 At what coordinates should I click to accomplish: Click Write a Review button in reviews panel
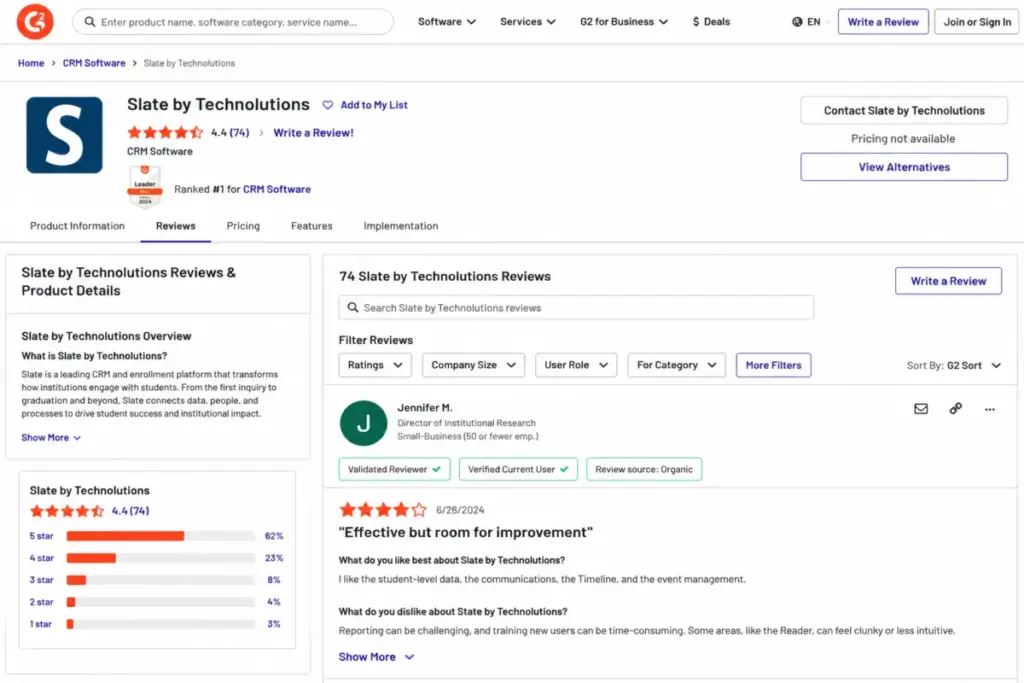point(948,281)
